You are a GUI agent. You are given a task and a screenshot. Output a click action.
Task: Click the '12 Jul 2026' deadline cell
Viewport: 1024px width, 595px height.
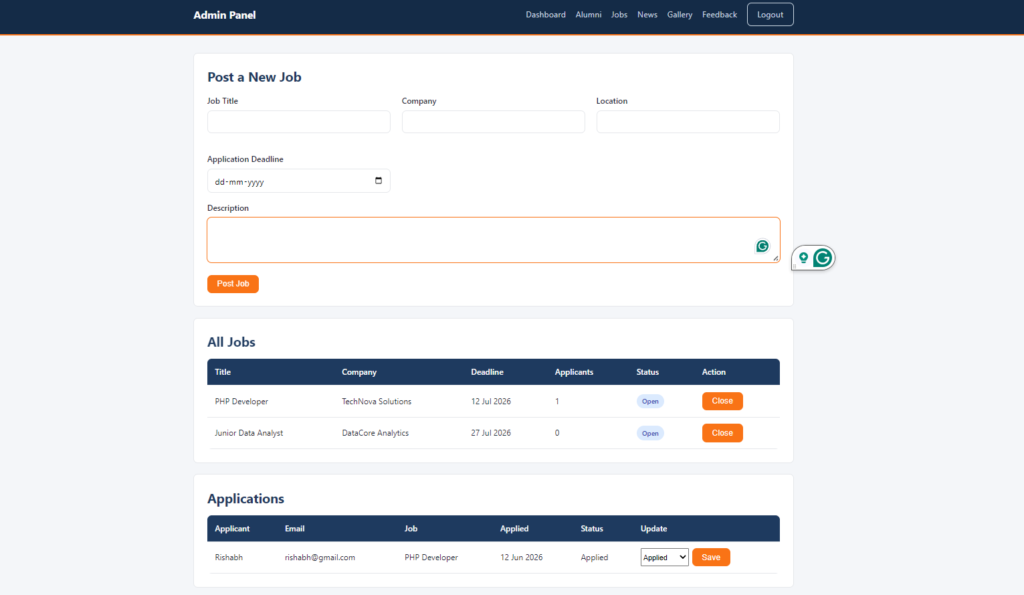pyautogui.click(x=491, y=402)
